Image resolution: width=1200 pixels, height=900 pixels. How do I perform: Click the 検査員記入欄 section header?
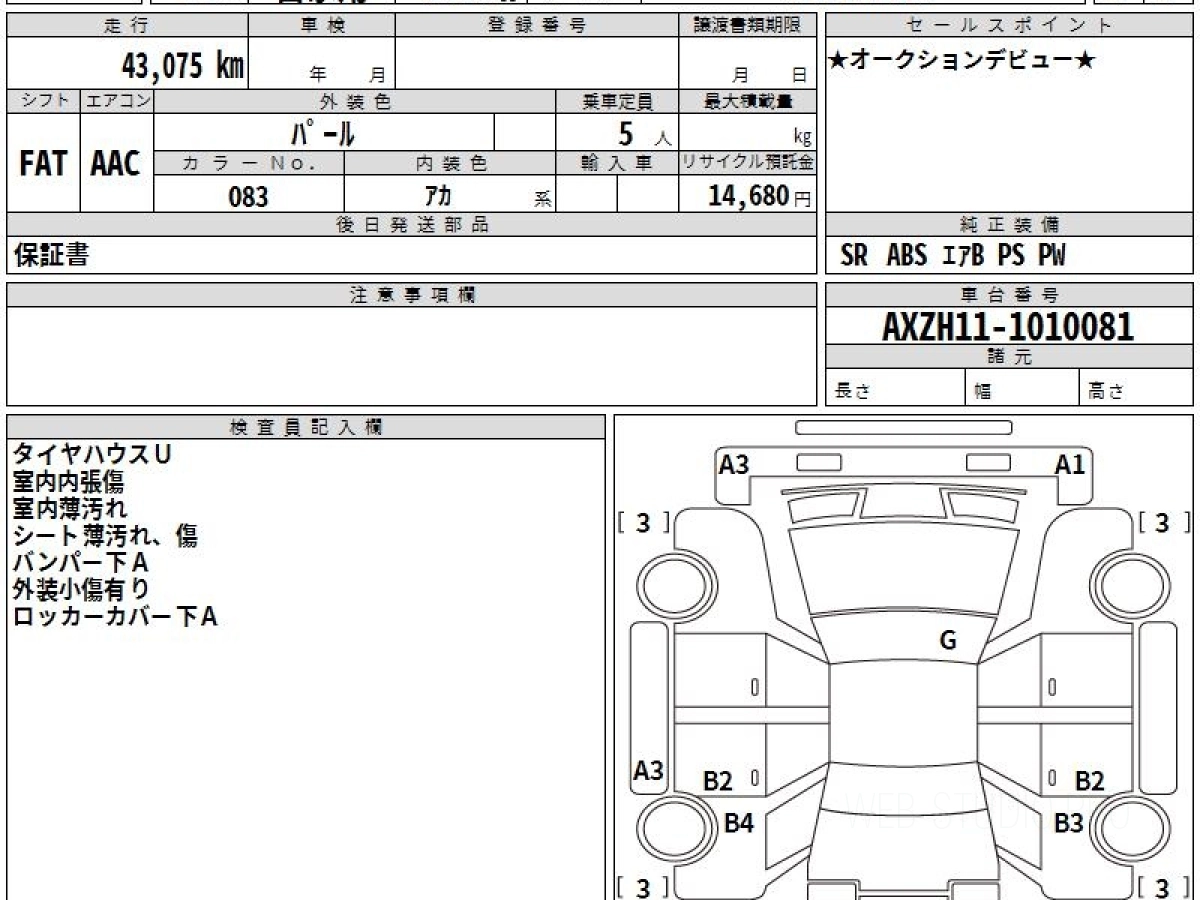pos(306,427)
